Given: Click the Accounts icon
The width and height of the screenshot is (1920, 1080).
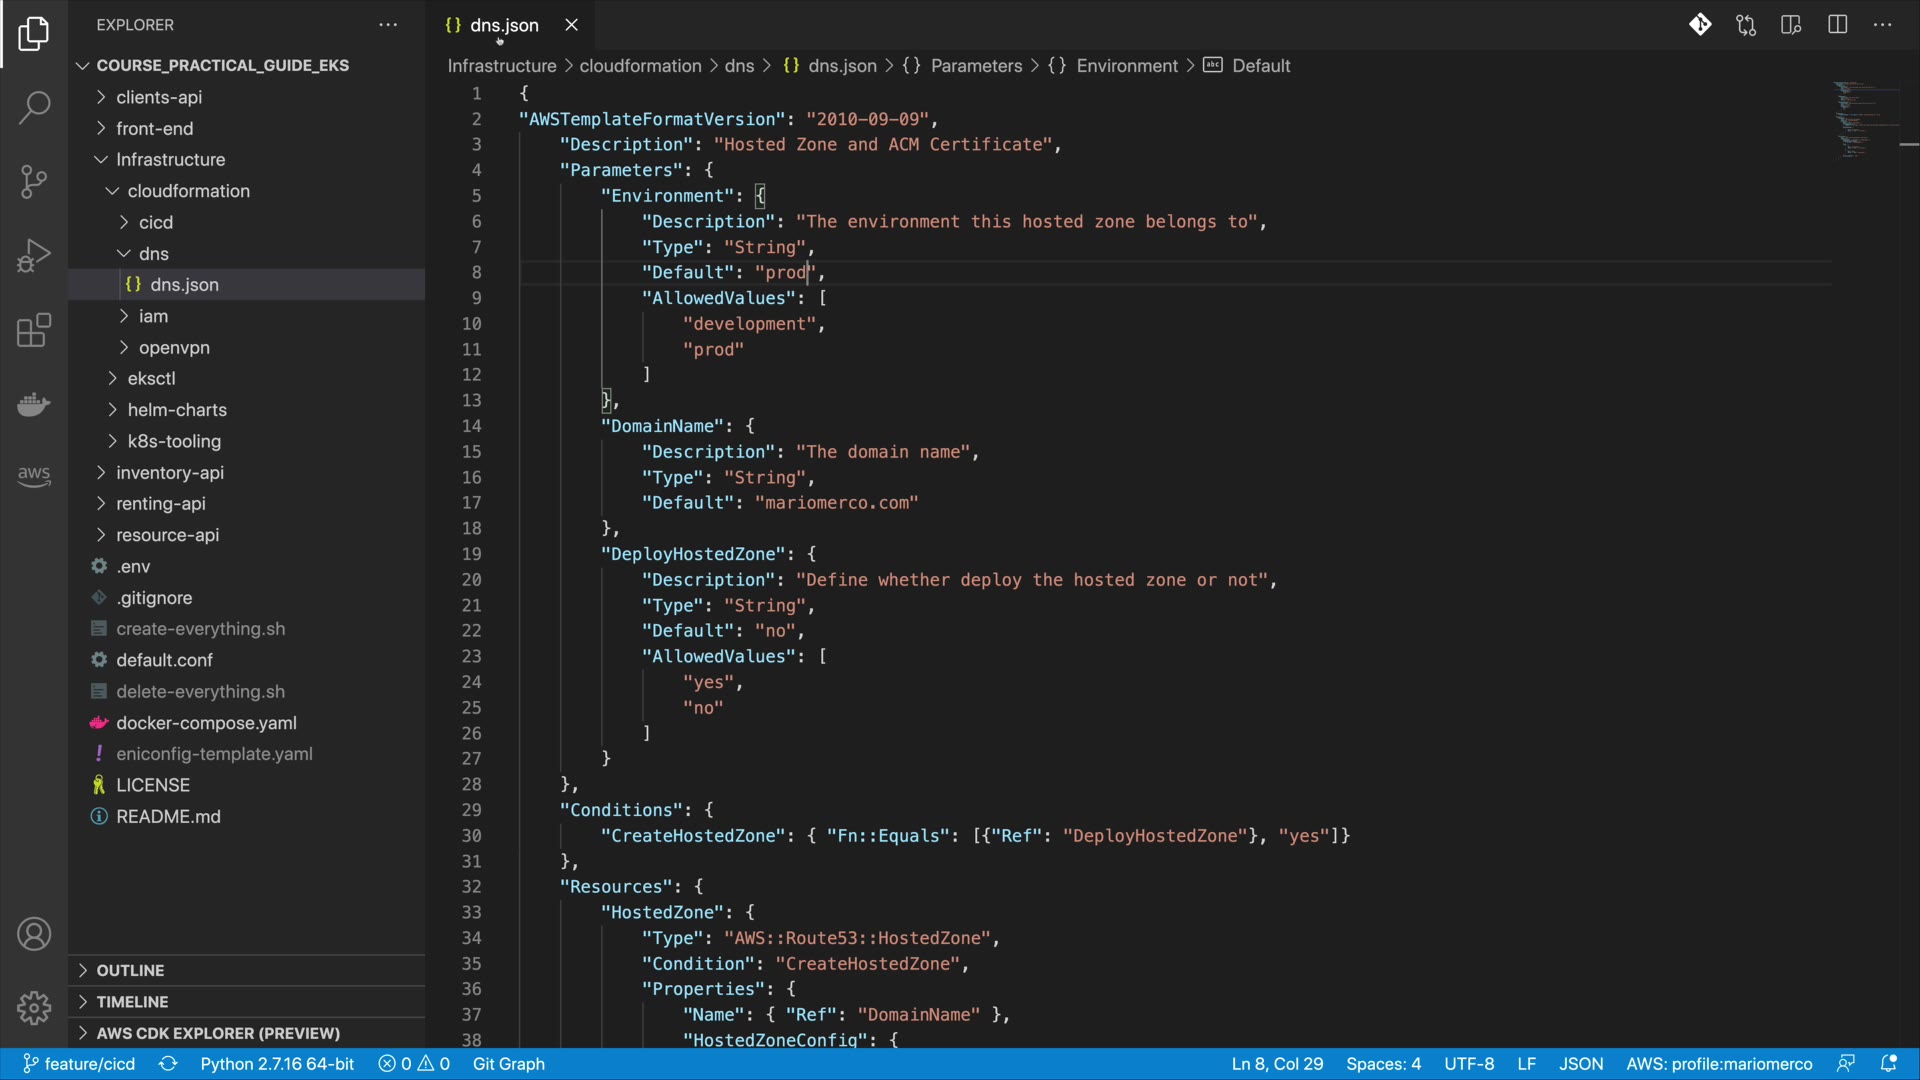Looking at the screenshot, I should [x=34, y=934].
